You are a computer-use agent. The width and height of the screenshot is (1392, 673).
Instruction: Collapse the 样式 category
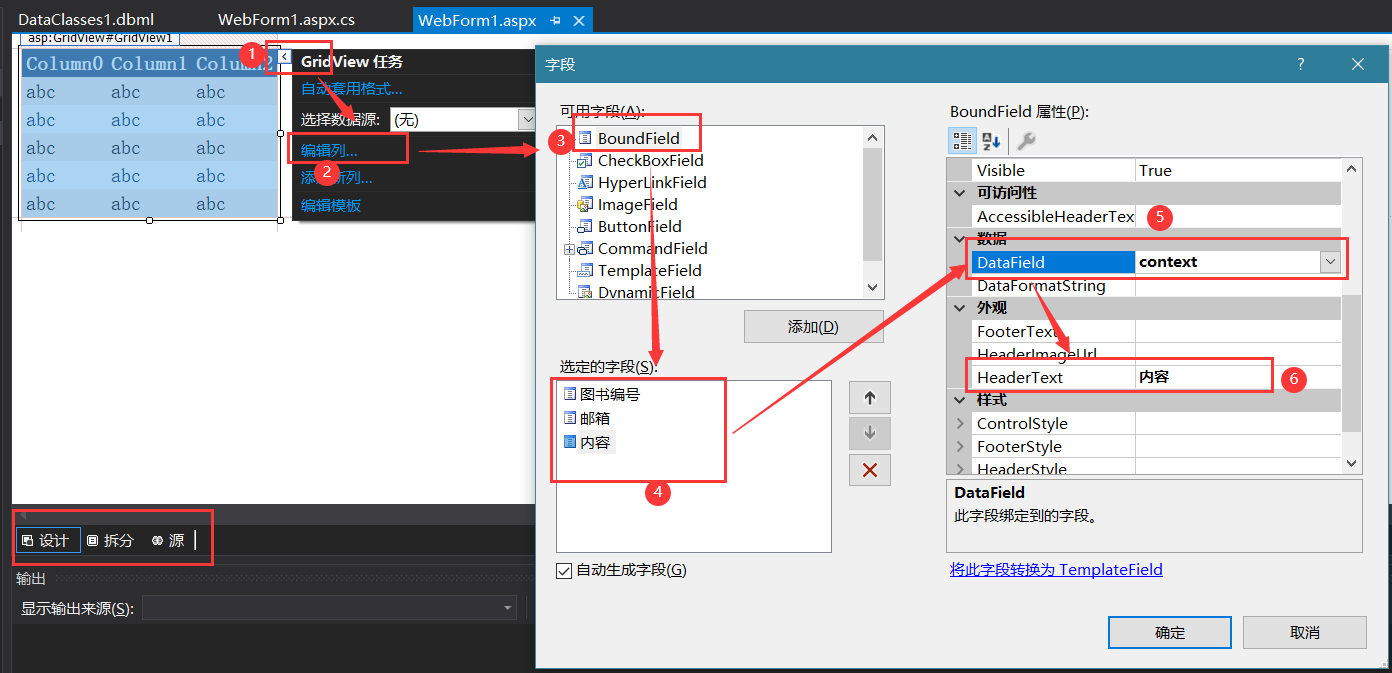point(961,400)
